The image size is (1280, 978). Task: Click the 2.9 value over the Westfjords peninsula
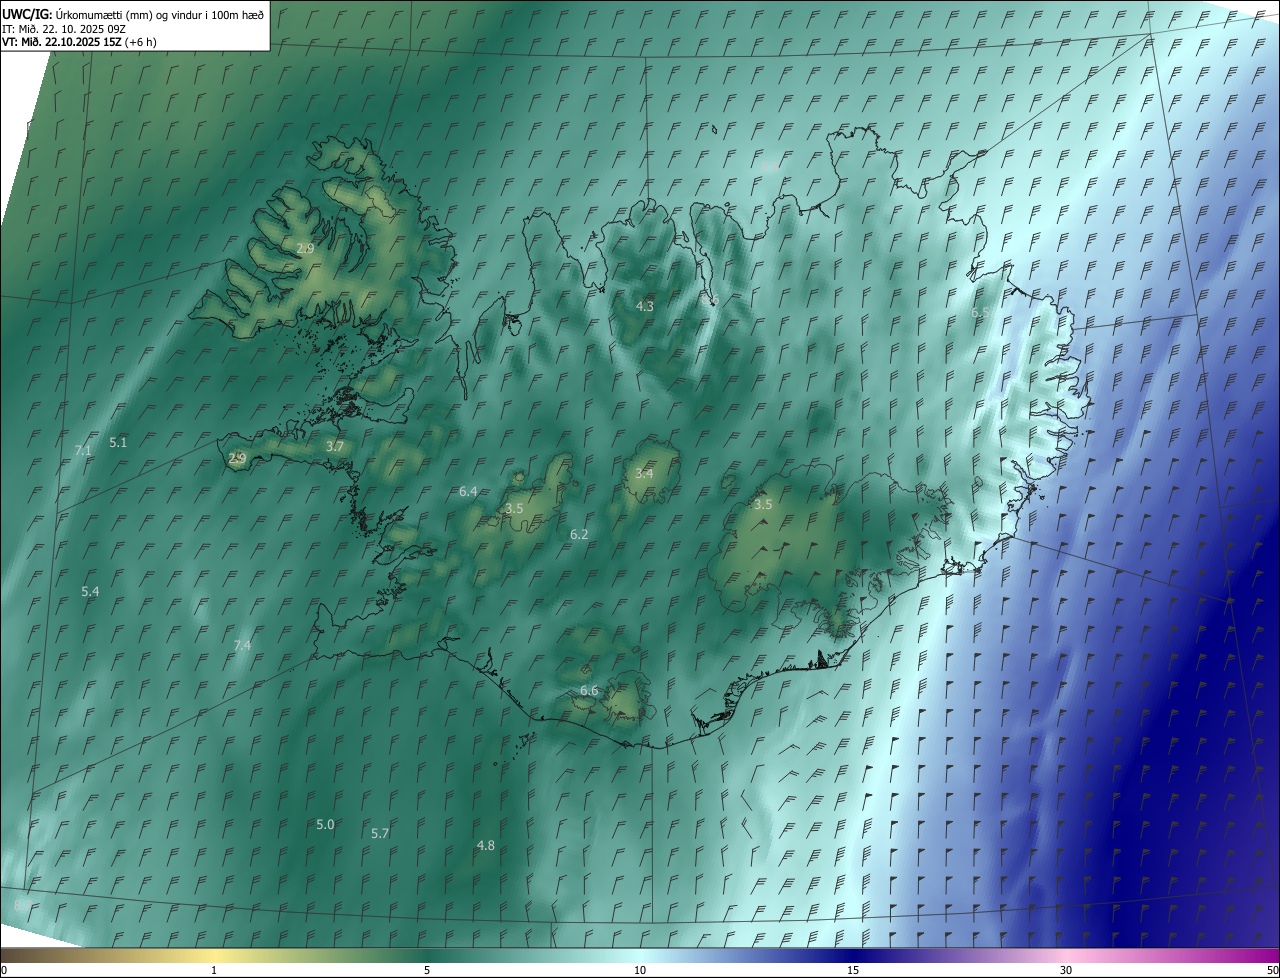point(305,248)
